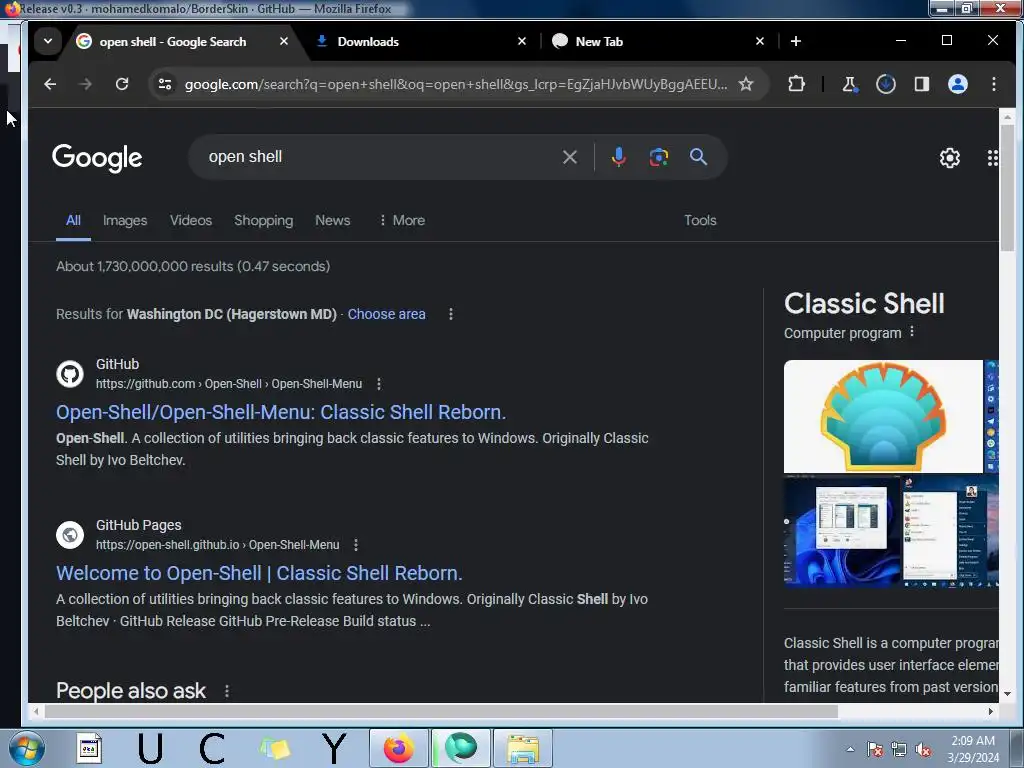
Task: Click the address bar URL field
Action: 455,84
